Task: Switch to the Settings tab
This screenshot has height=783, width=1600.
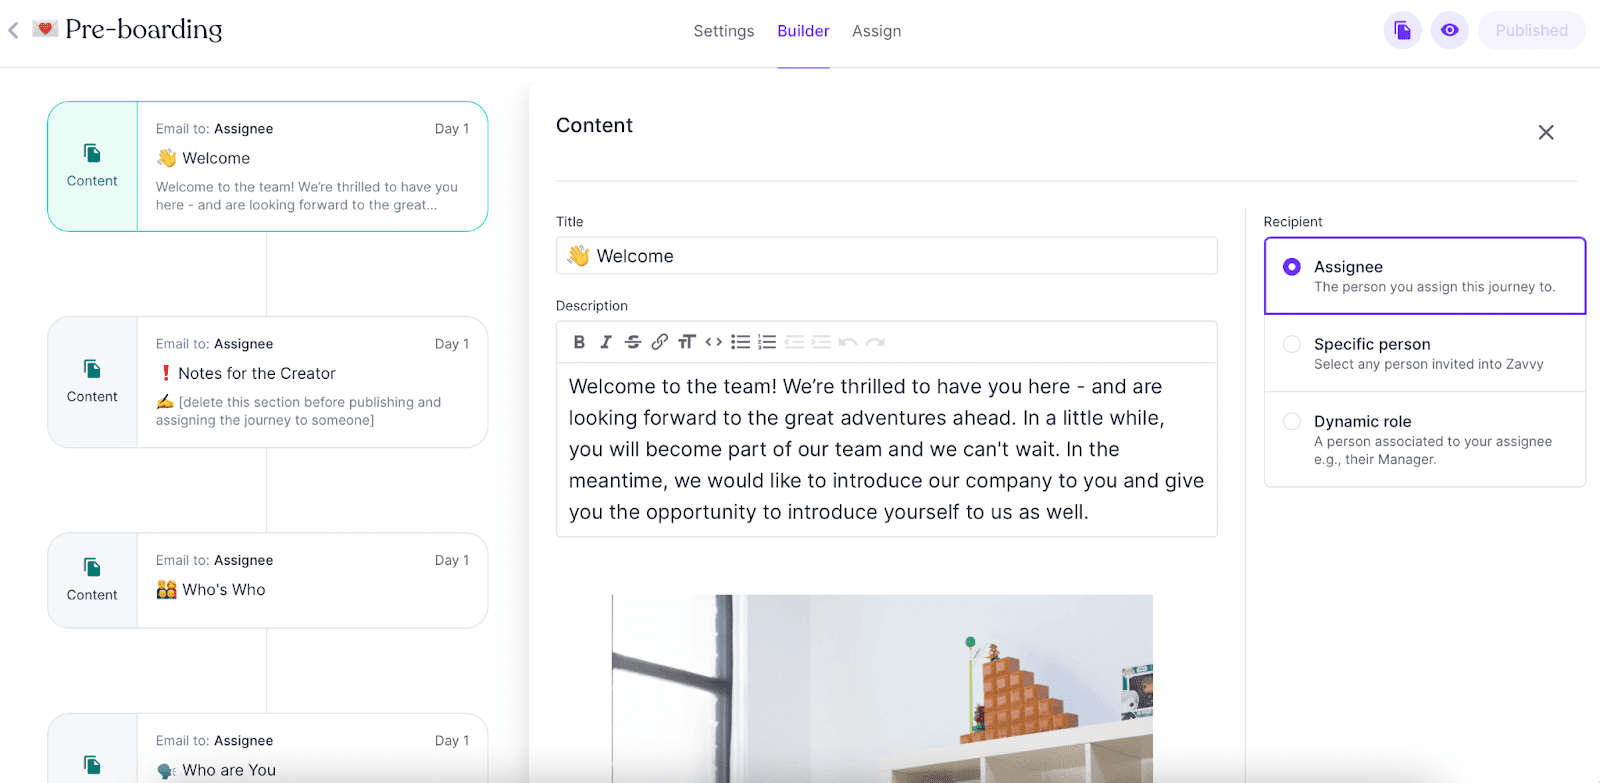Action: [x=723, y=31]
